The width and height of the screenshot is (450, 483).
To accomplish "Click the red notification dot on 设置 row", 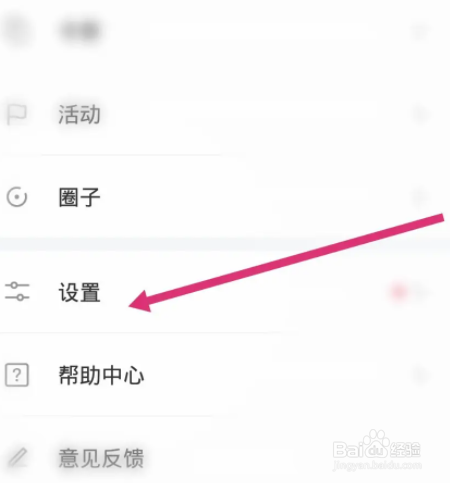I will tap(399, 292).
